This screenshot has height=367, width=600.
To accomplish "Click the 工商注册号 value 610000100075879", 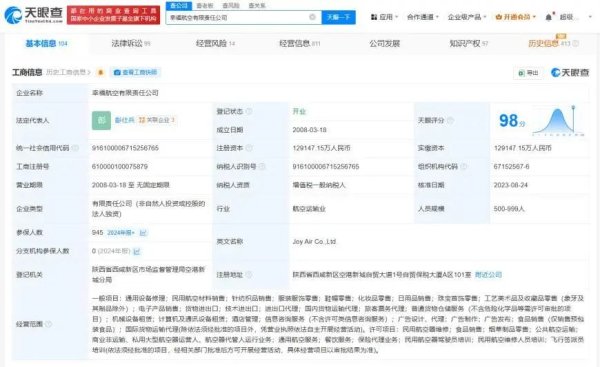I will point(120,166).
